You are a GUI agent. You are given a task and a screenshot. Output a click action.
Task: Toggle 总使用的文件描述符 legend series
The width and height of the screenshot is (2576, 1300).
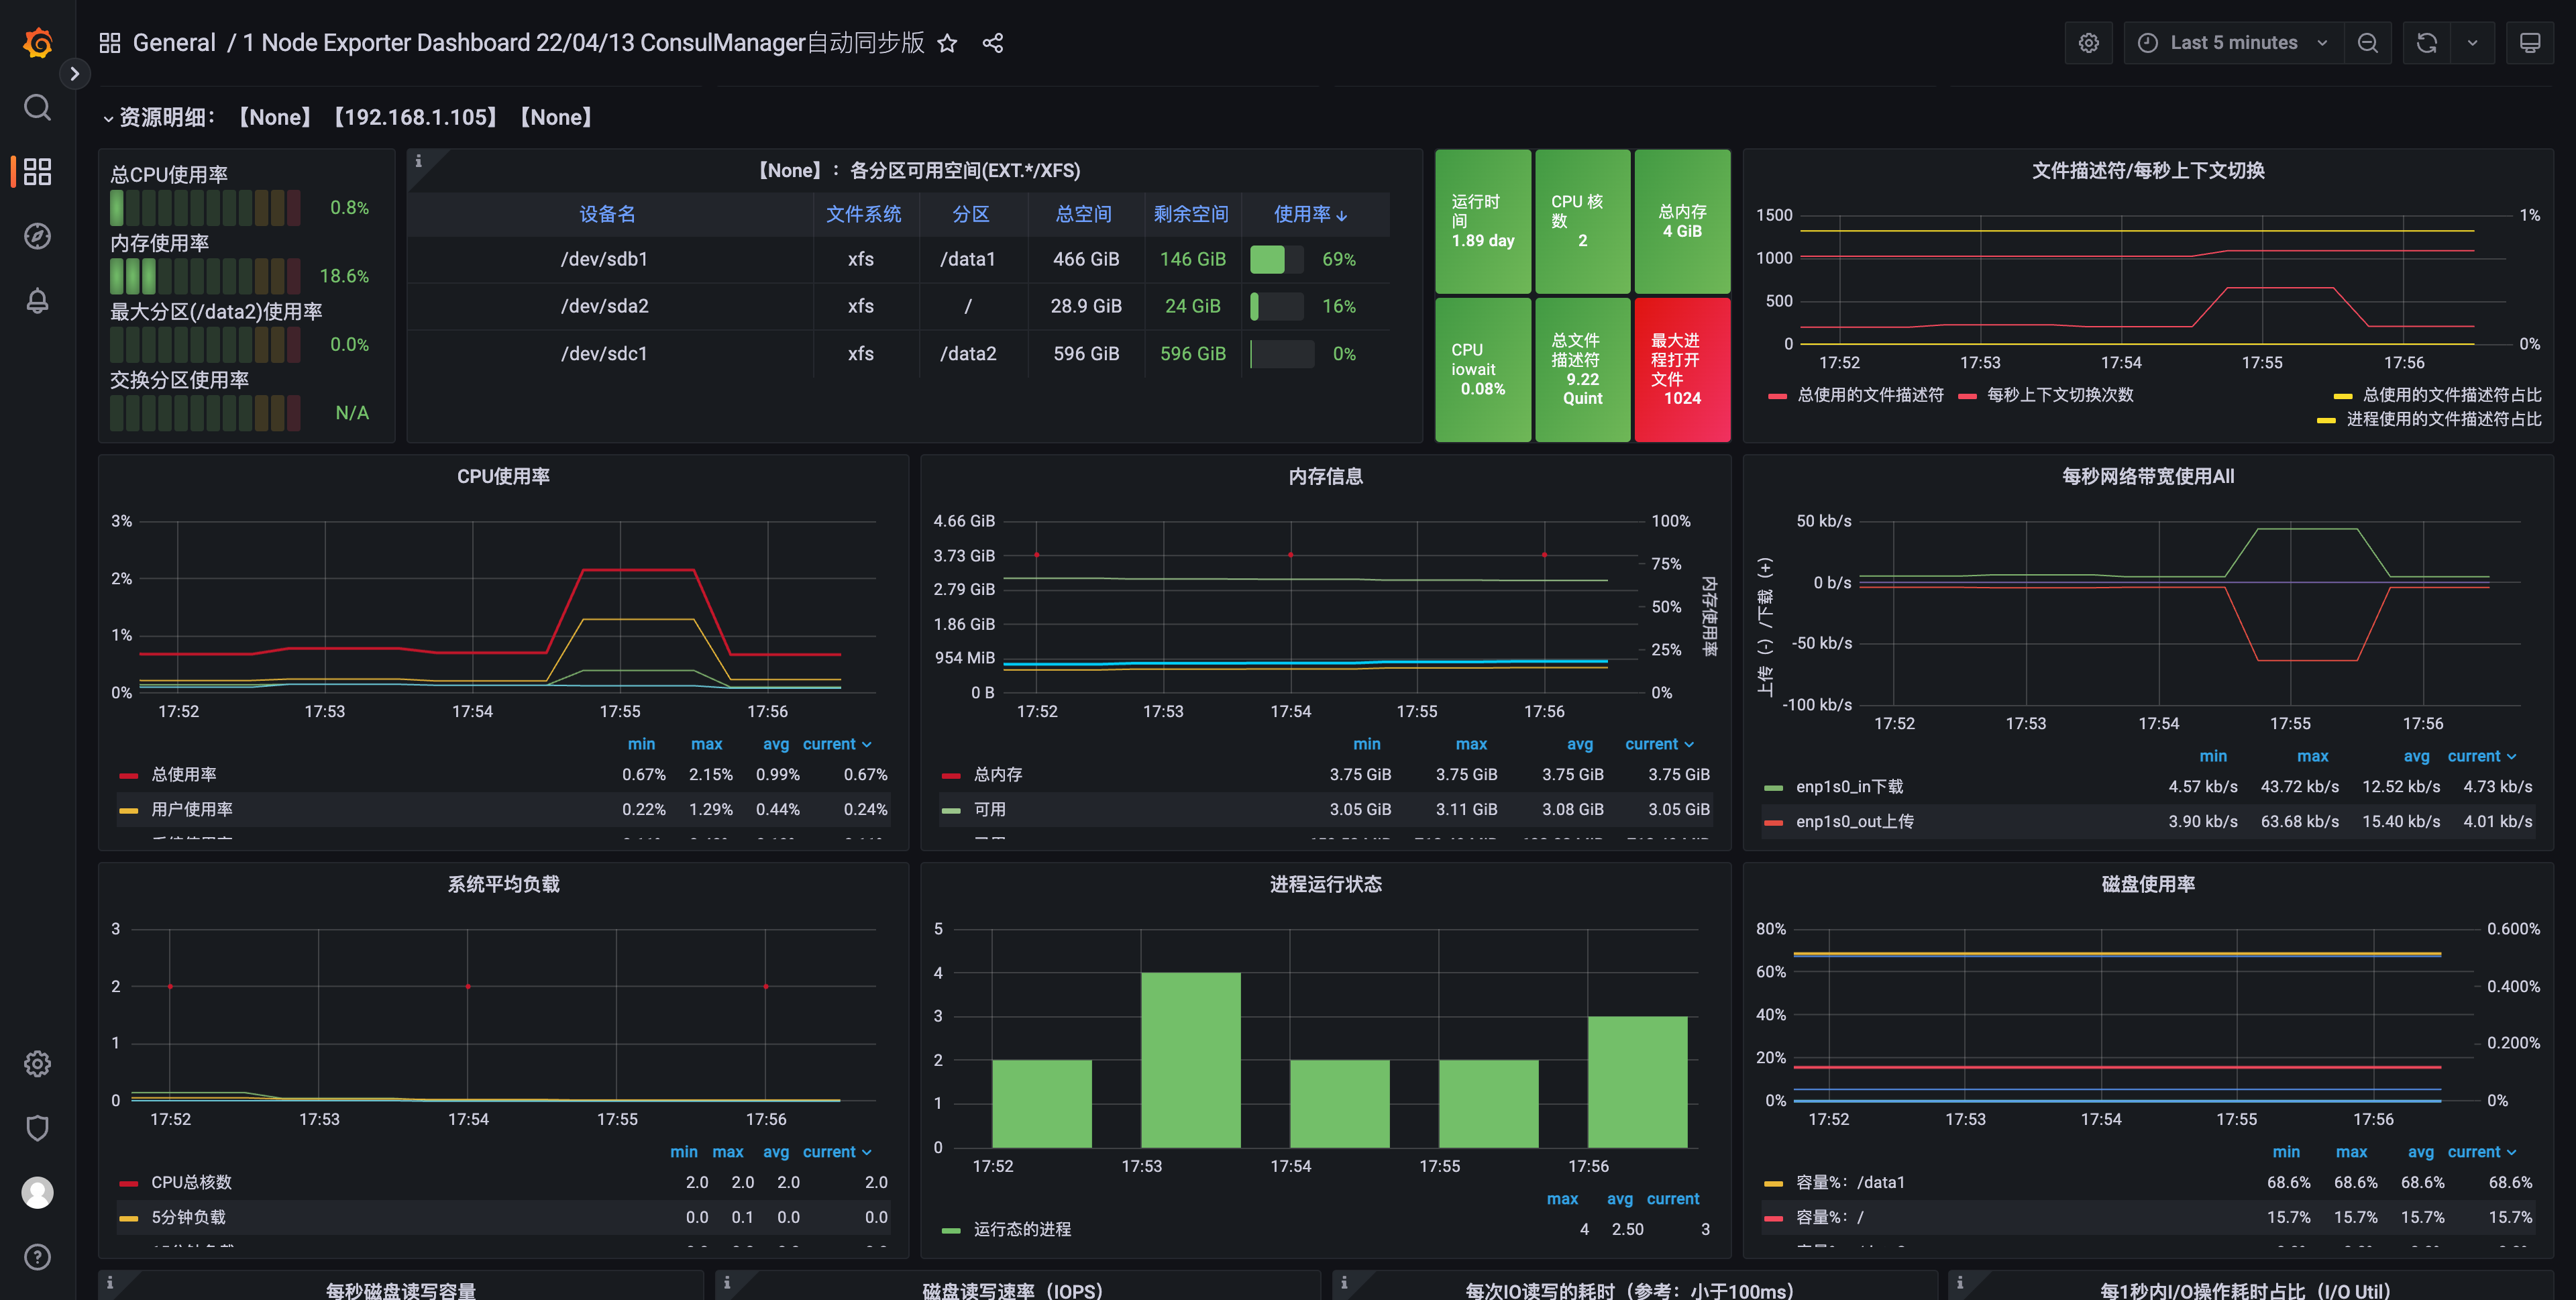[x=1870, y=395]
